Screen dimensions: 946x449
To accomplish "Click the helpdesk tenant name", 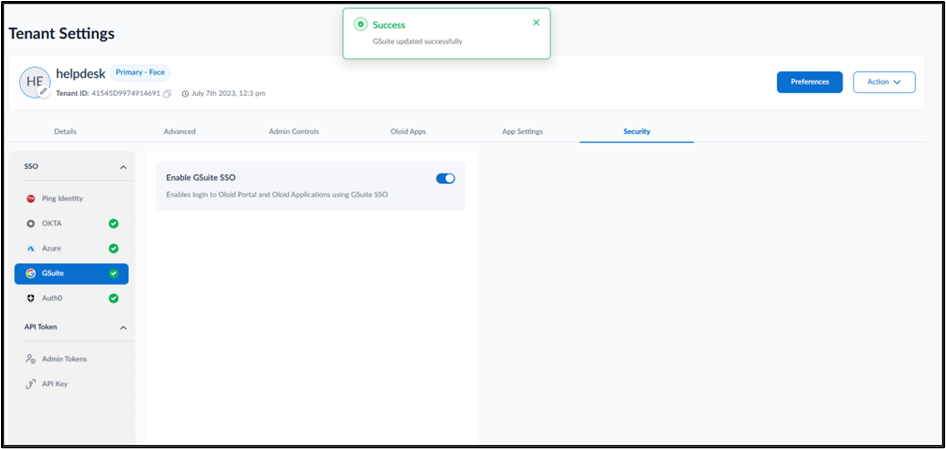I will click(x=81, y=74).
